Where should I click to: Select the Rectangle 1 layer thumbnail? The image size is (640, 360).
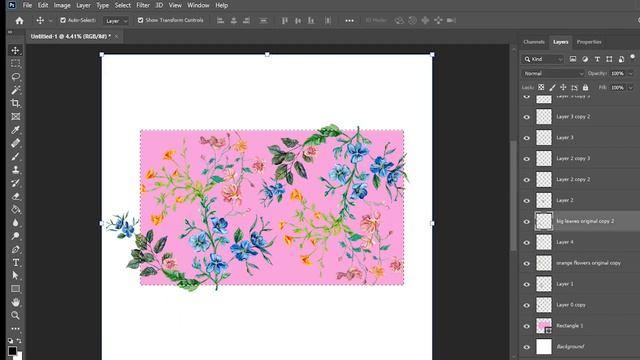(544, 326)
